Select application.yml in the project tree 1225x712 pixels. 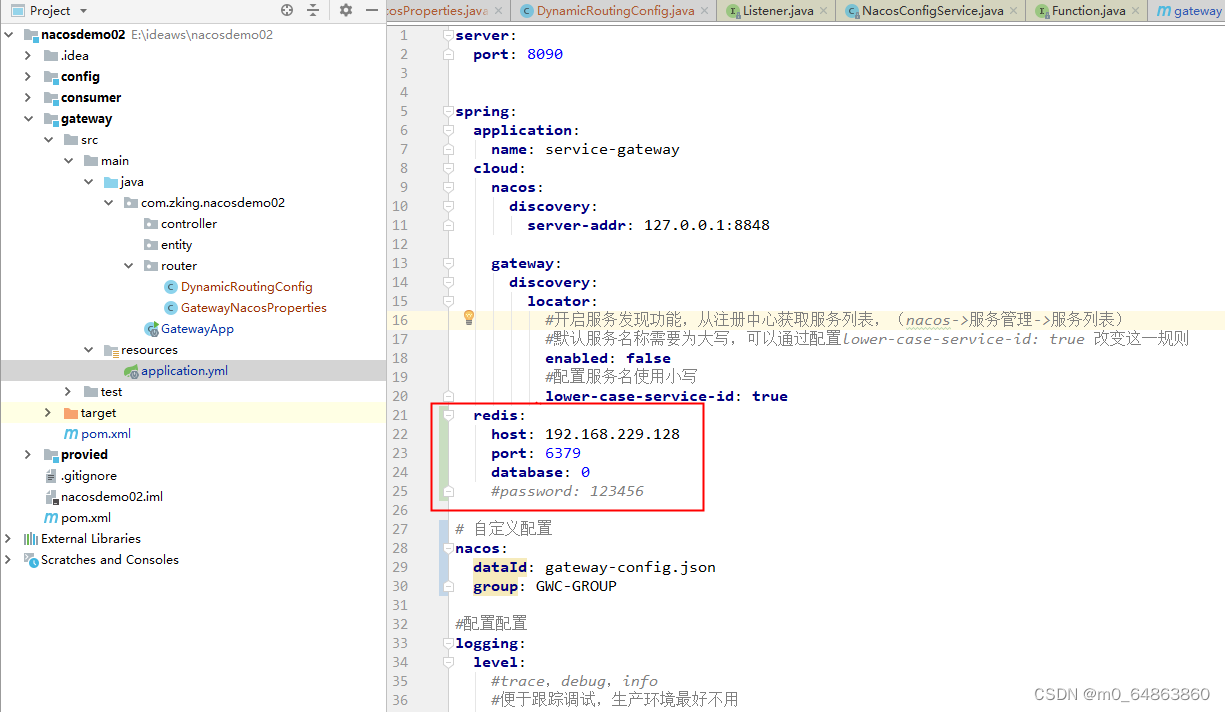184,371
